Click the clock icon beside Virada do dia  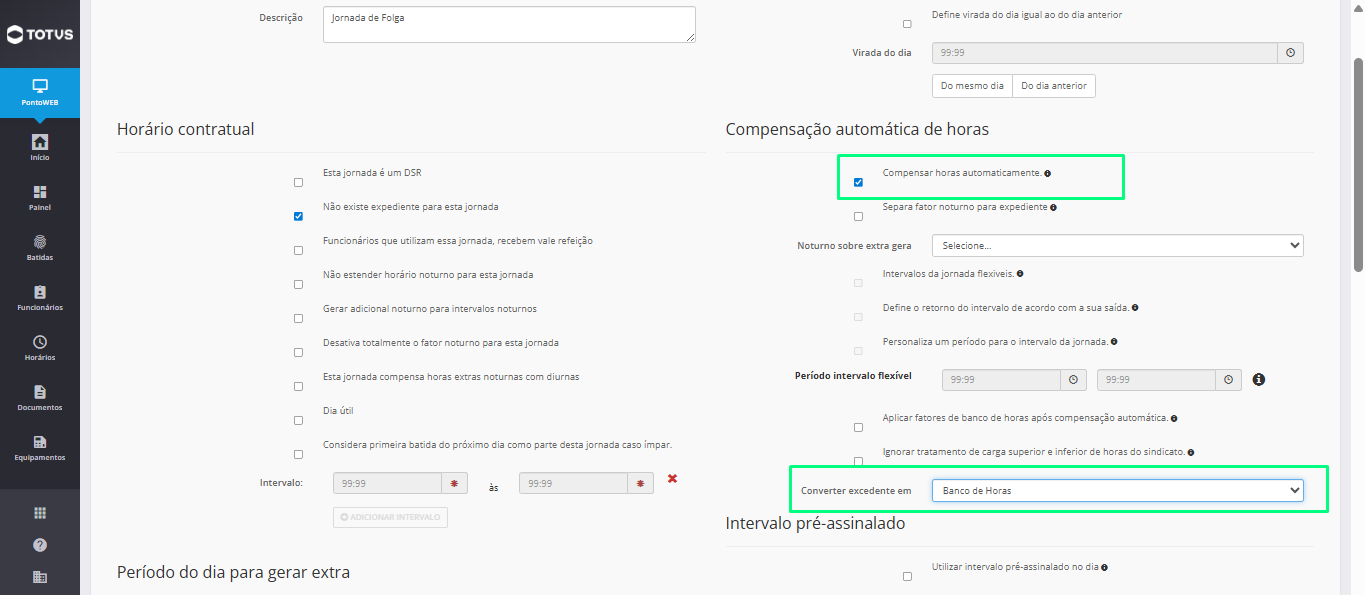tap(1290, 53)
